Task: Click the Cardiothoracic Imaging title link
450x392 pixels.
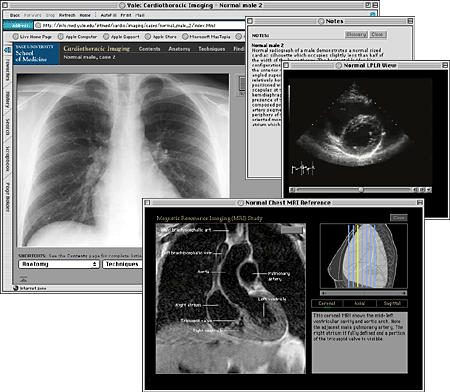Action: (x=96, y=49)
